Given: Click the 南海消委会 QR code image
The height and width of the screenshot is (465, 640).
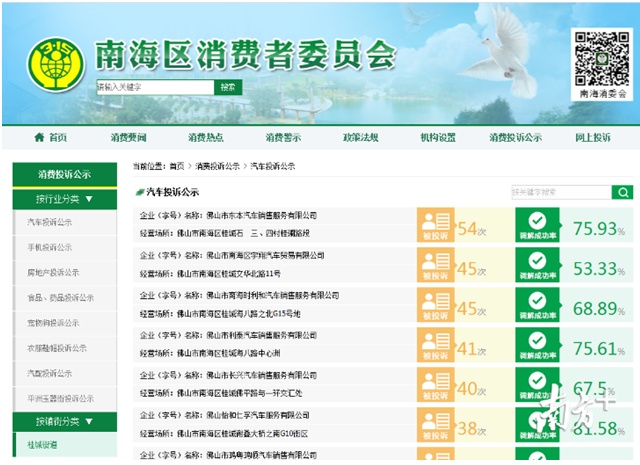Looking at the screenshot, I should (603, 56).
